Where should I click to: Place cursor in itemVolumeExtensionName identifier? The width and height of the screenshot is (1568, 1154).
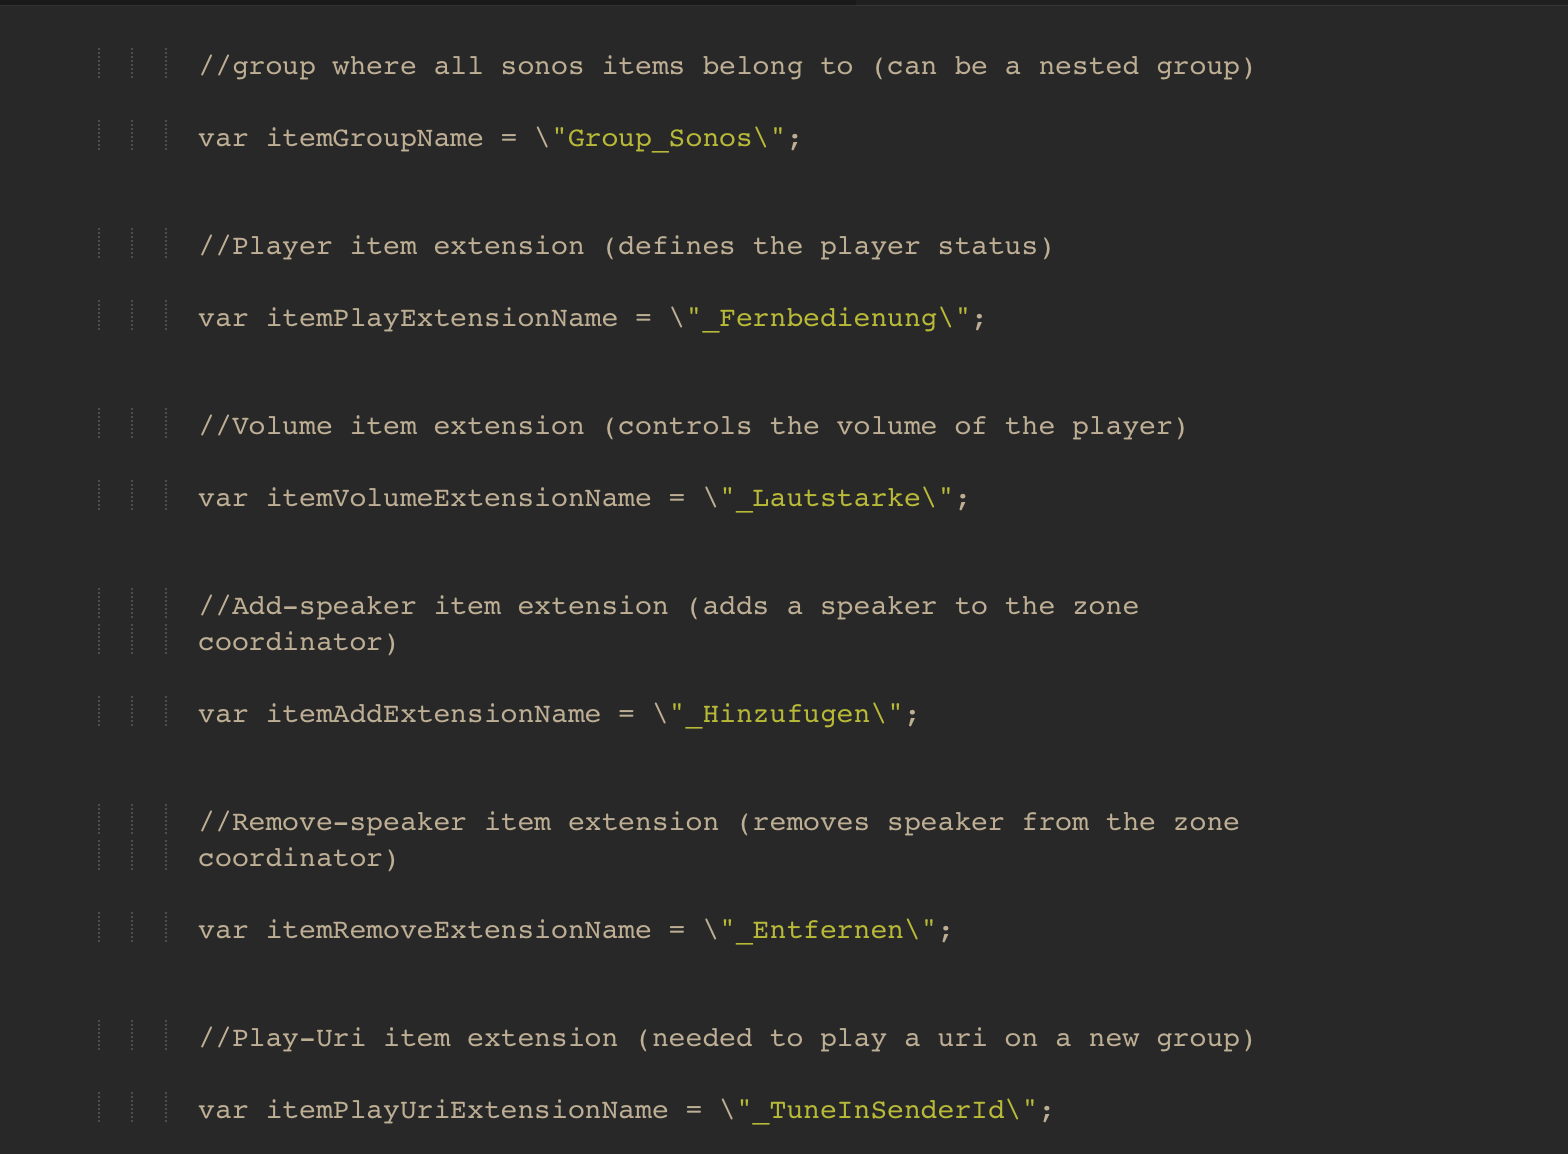click(x=458, y=498)
